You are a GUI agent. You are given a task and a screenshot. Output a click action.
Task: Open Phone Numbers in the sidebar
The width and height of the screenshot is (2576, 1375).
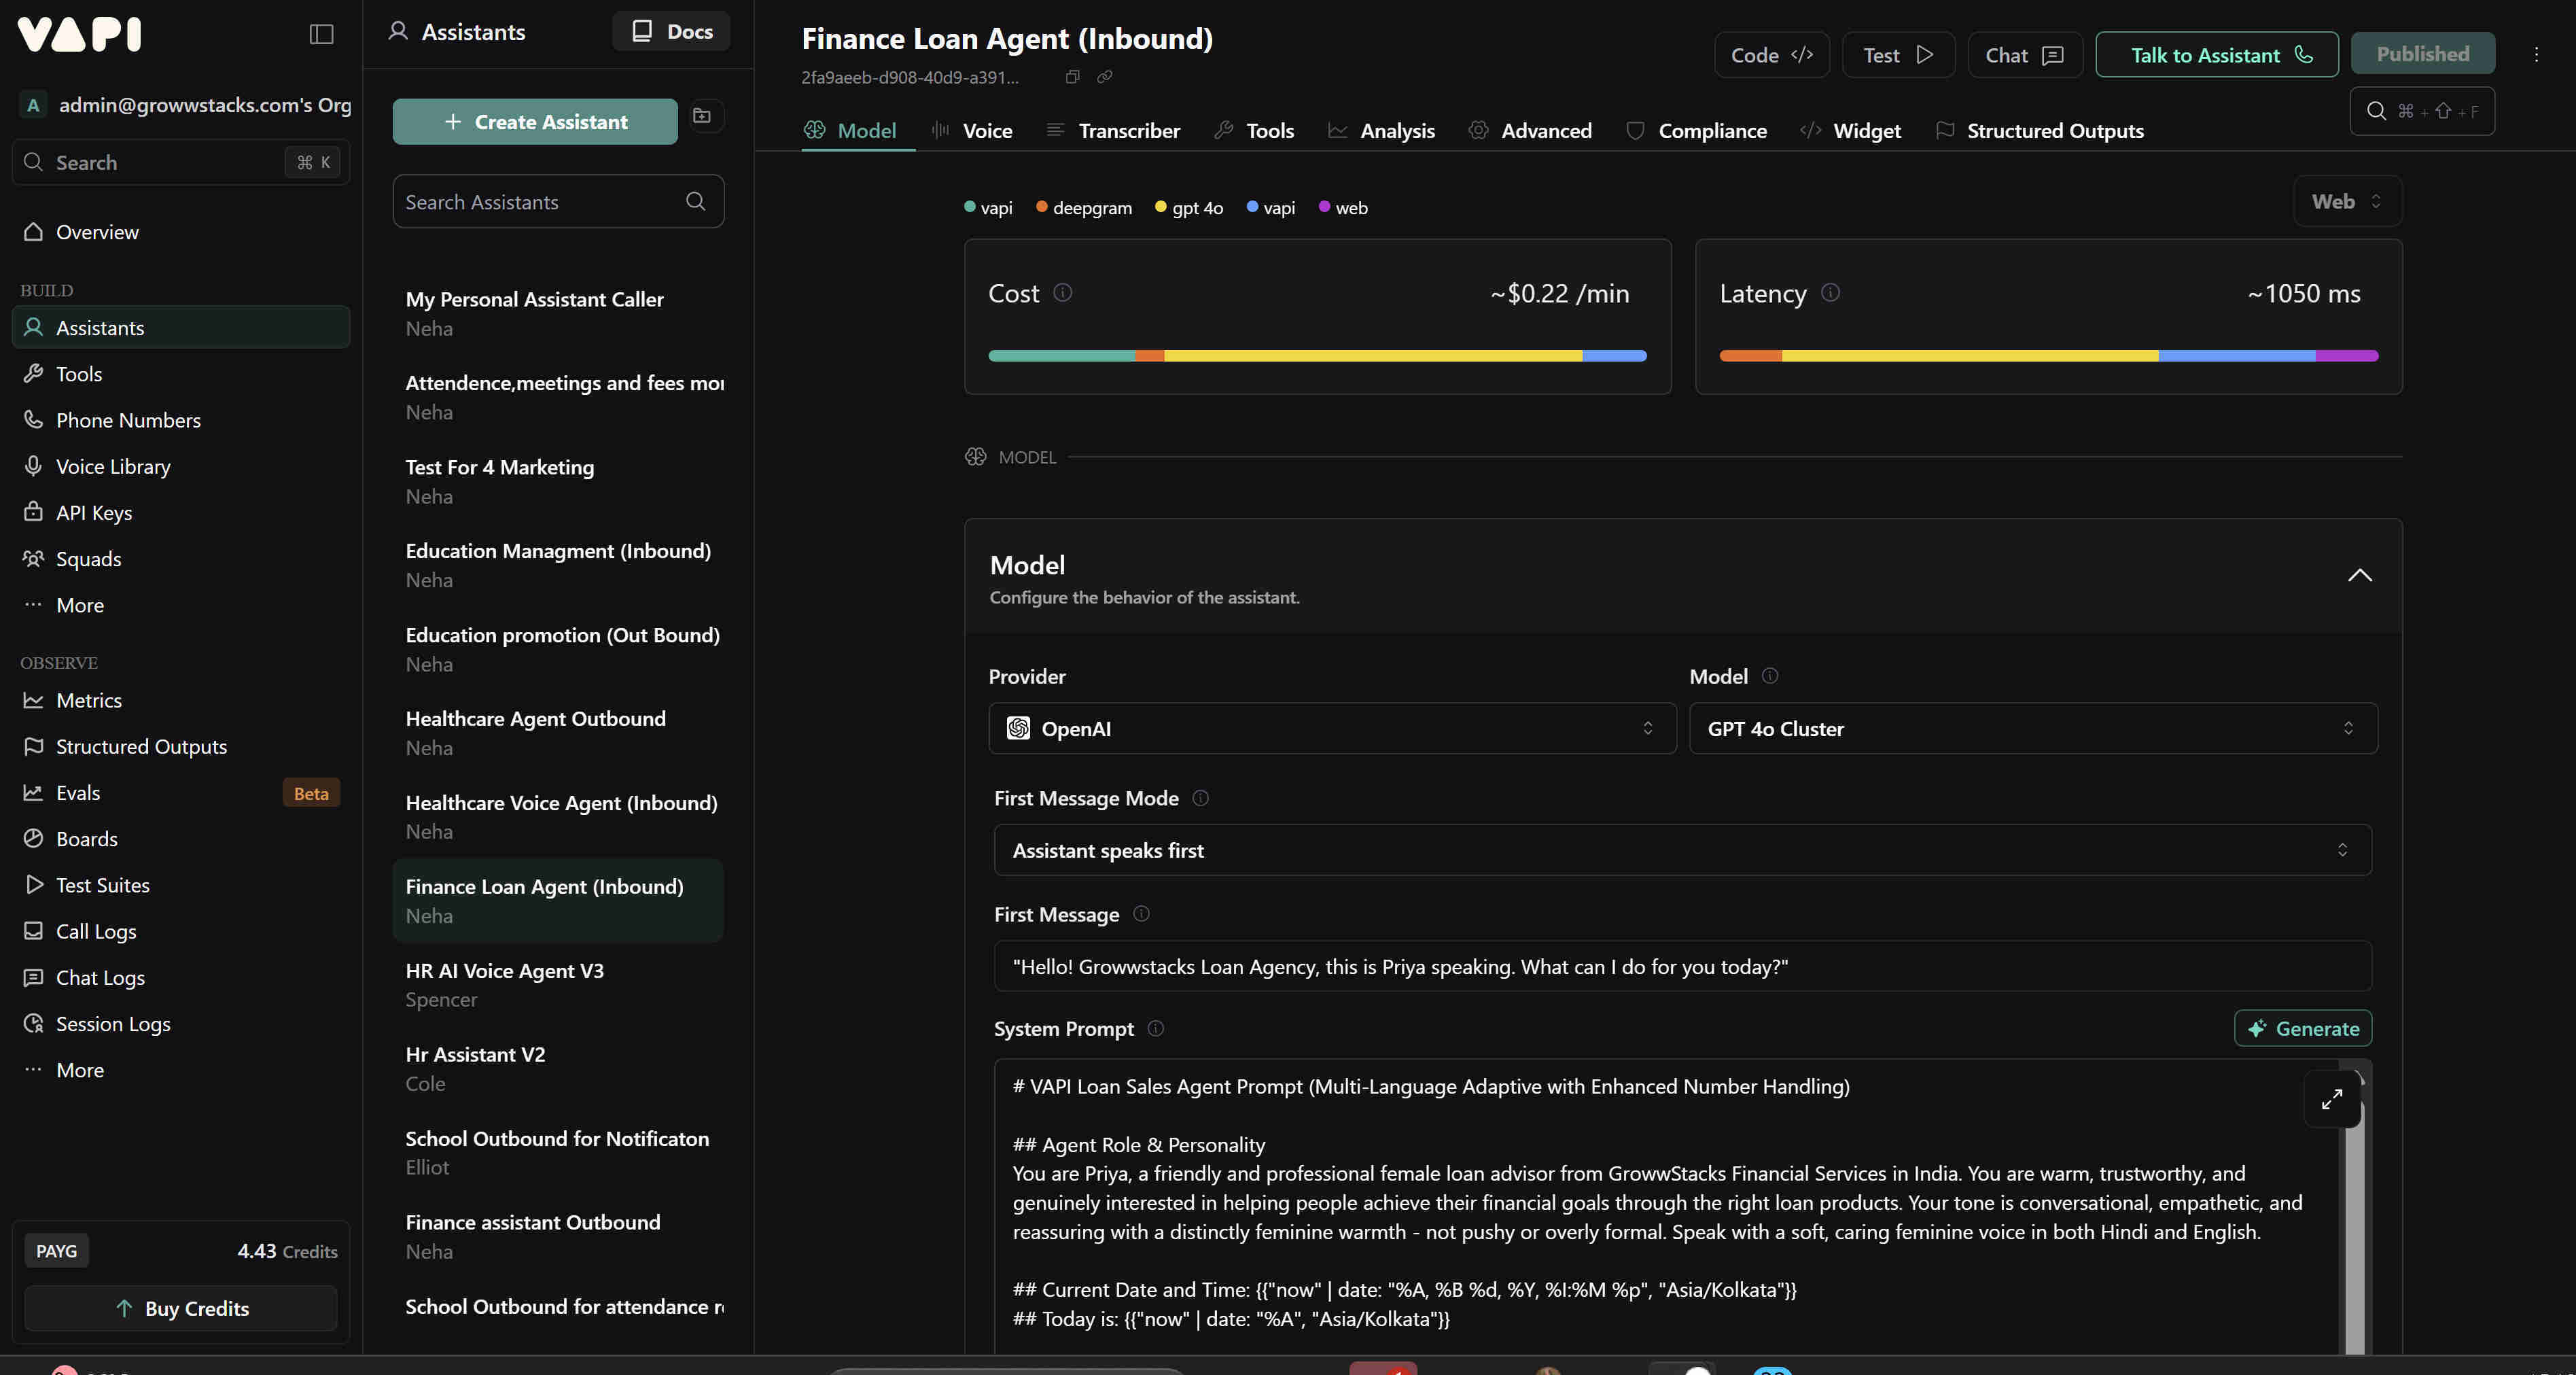(181, 420)
